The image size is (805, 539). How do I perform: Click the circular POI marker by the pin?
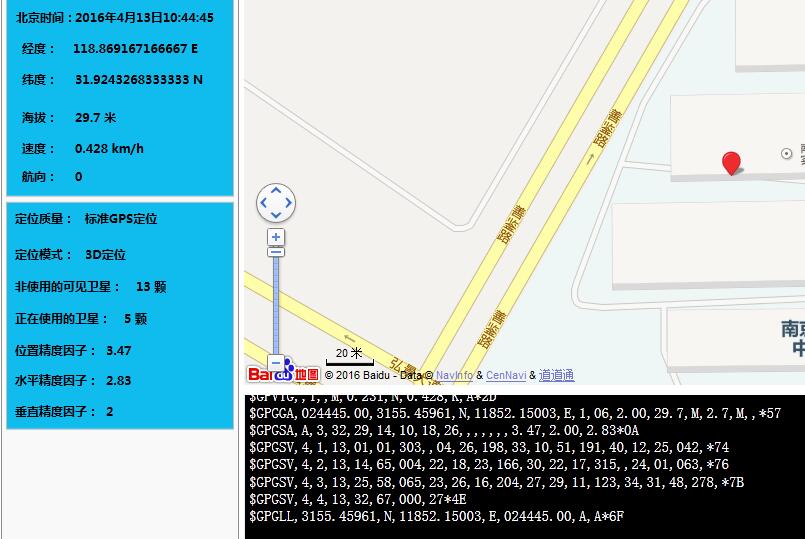(786, 153)
